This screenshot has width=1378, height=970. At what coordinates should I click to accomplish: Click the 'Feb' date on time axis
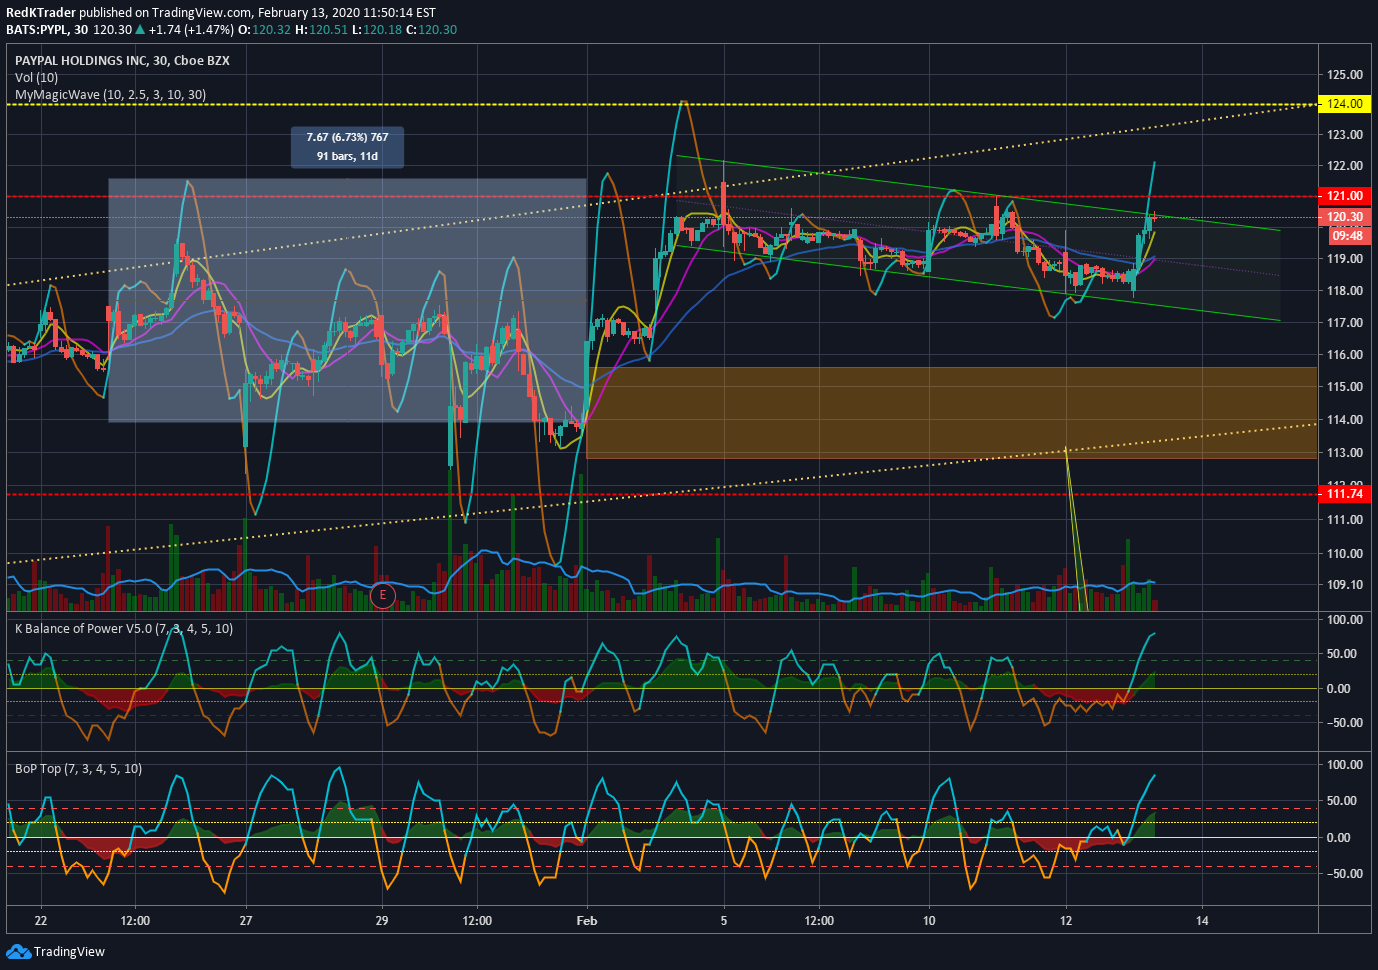coord(587,921)
